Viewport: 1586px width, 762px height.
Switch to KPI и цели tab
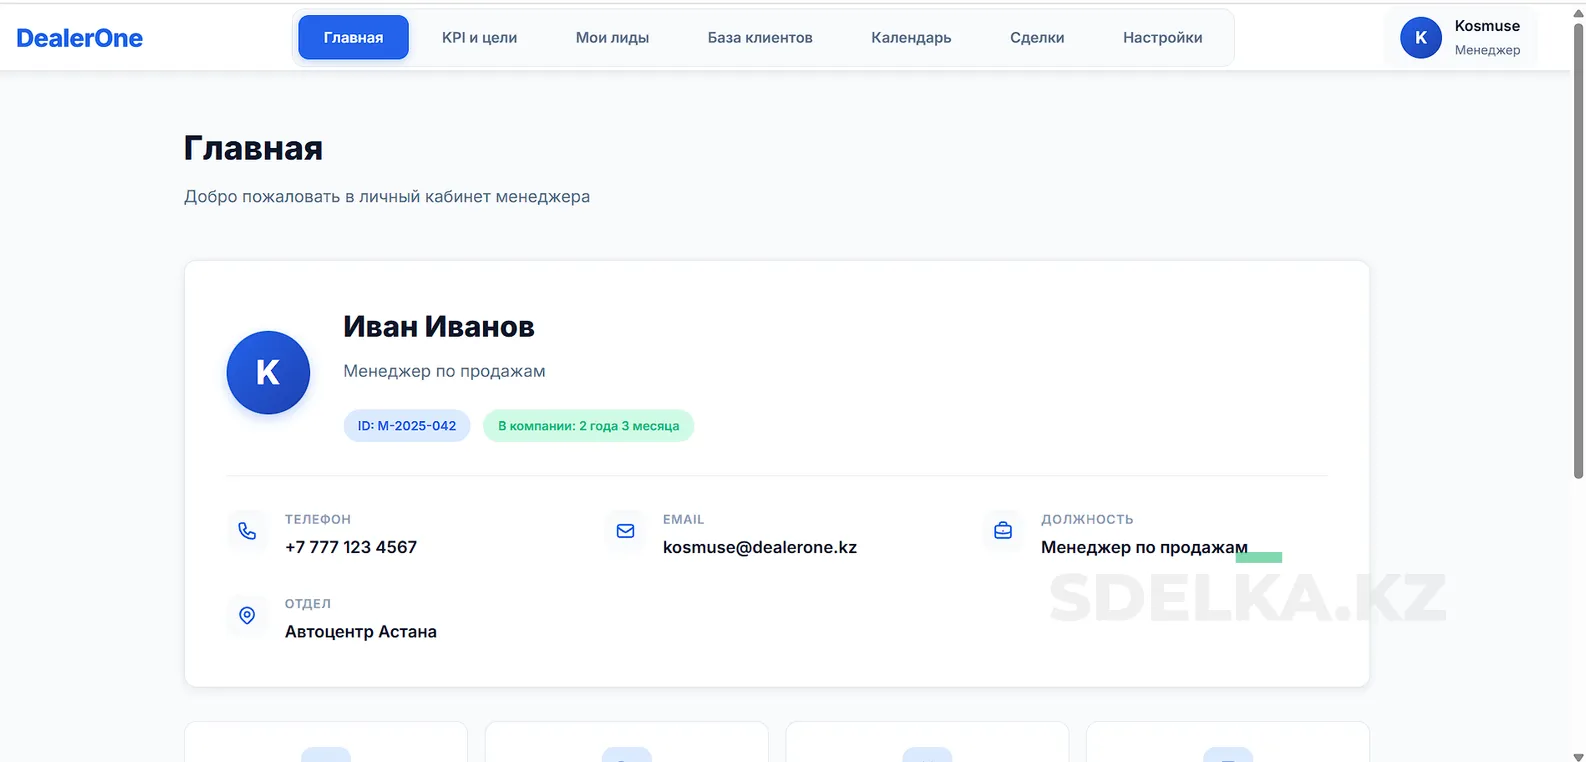point(479,38)
